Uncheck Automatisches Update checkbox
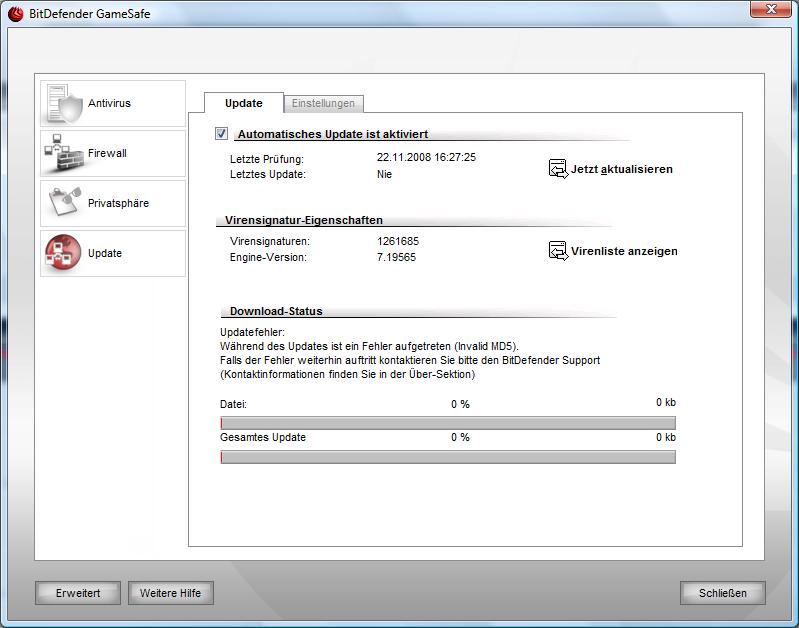Screen dimensions: 799x628 (221, 134)
